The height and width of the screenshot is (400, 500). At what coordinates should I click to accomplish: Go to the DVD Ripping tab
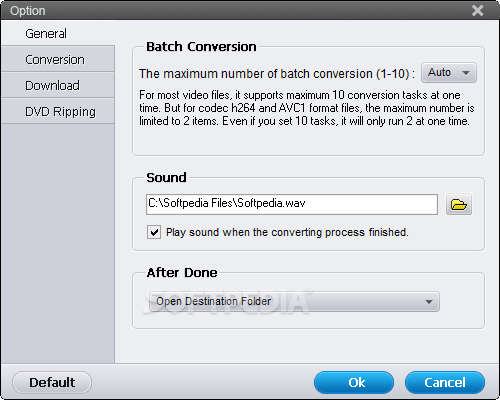point(58,111)
